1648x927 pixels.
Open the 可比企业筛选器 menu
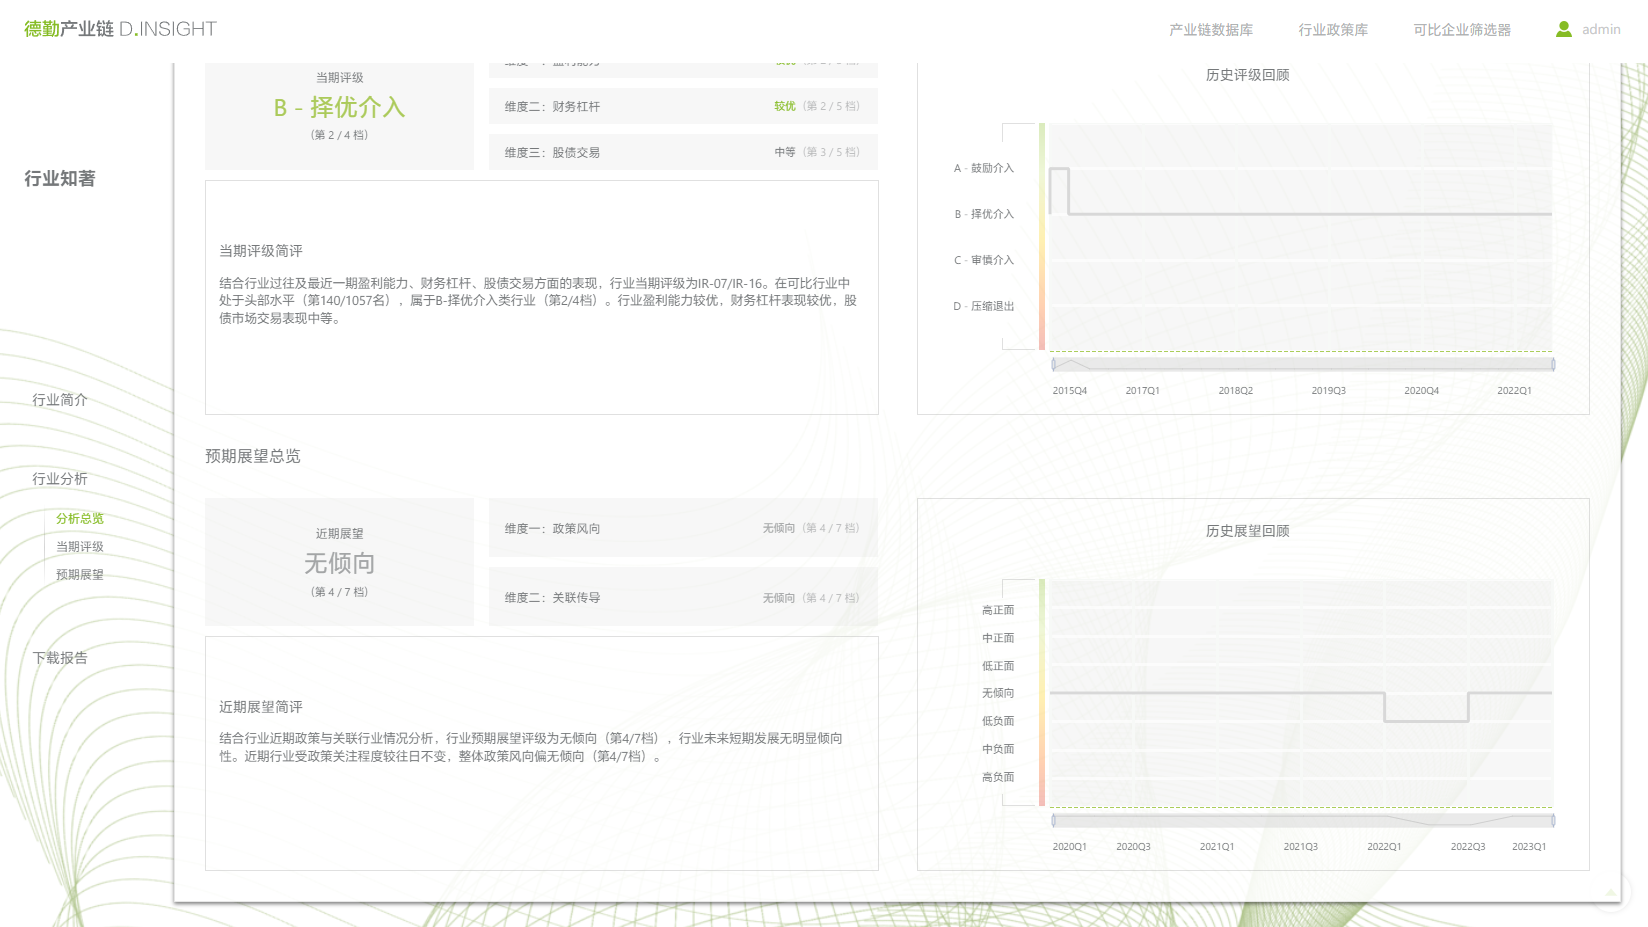click(x=1462, y=30)
